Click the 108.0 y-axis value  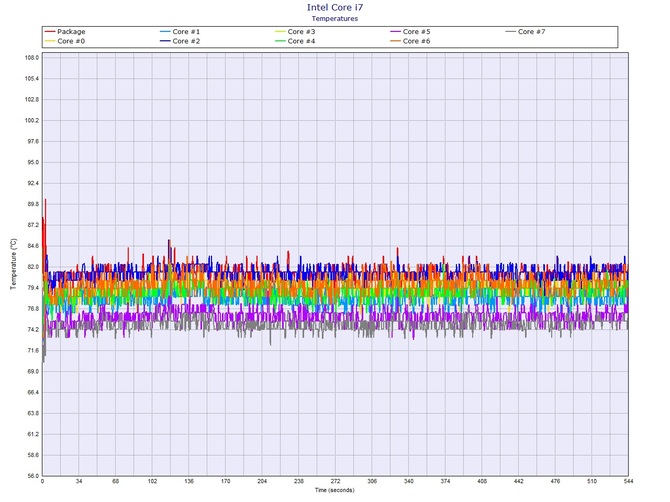point(32,58)
